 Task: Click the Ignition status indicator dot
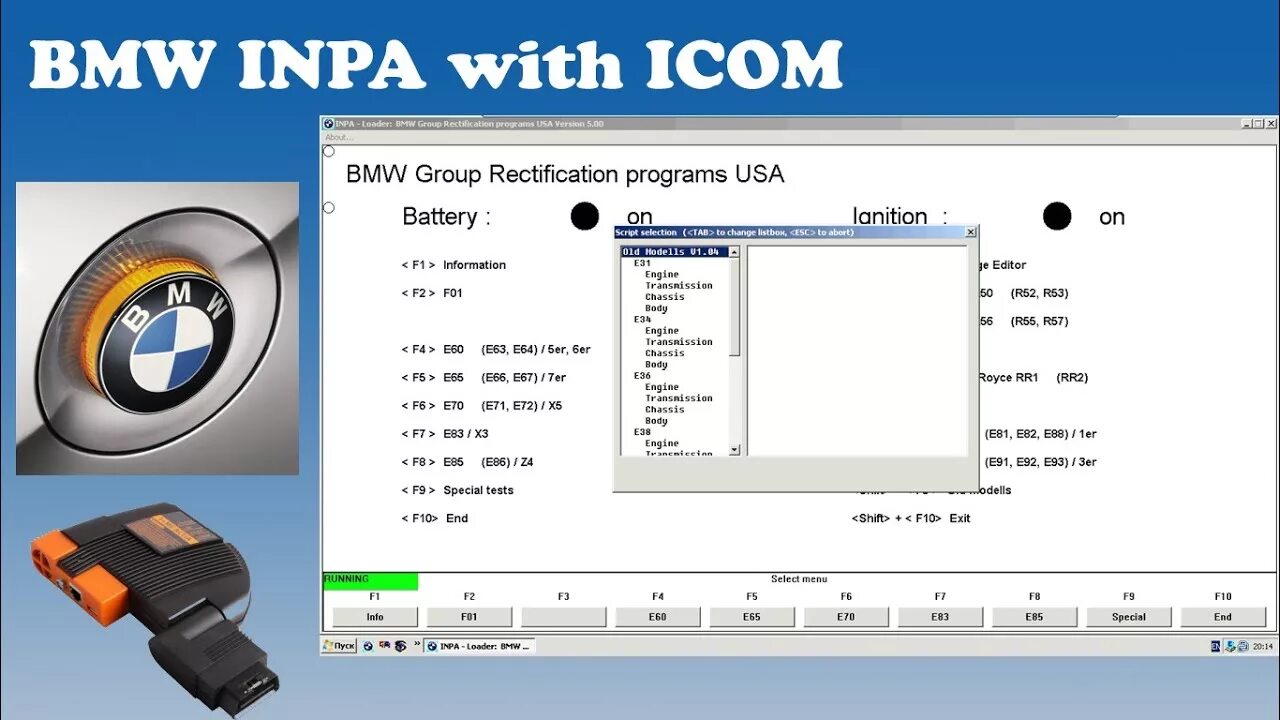pyautogui.click(x=1057, y=216)
